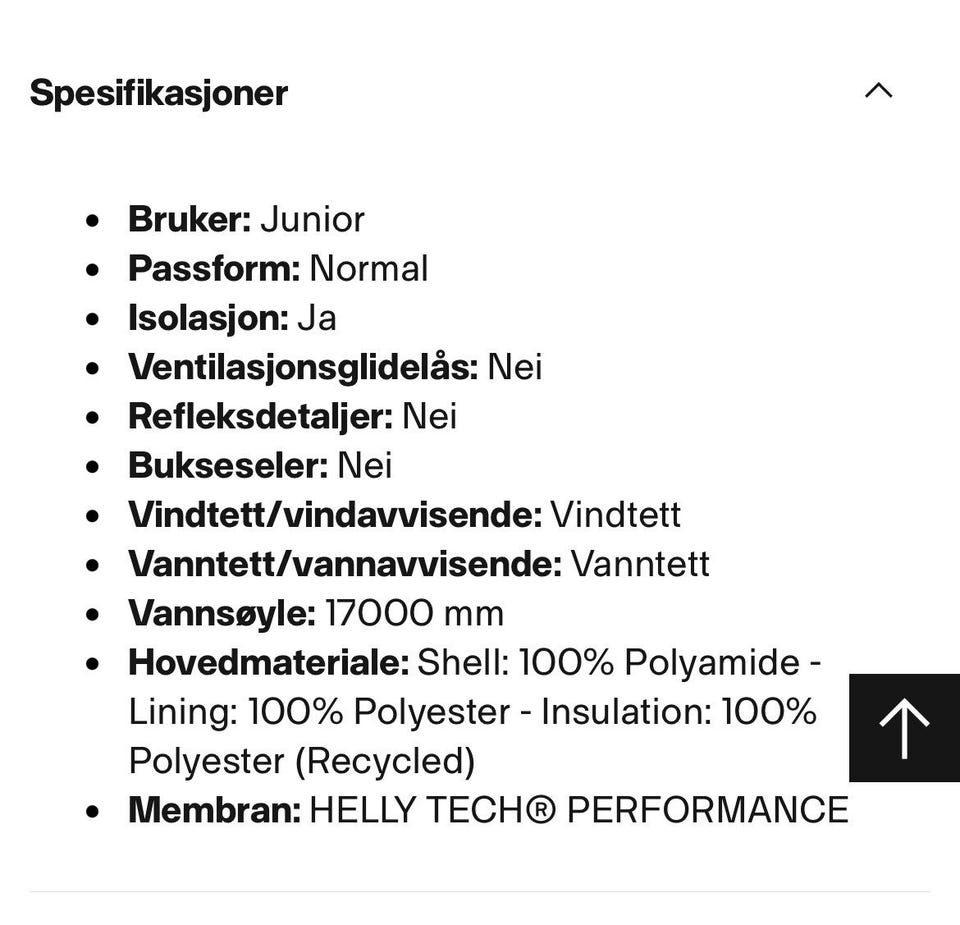The width and height of the screenshot is (960, 925).
Task: Click the Vanntett/vannavvisende label
Action: 344,564
